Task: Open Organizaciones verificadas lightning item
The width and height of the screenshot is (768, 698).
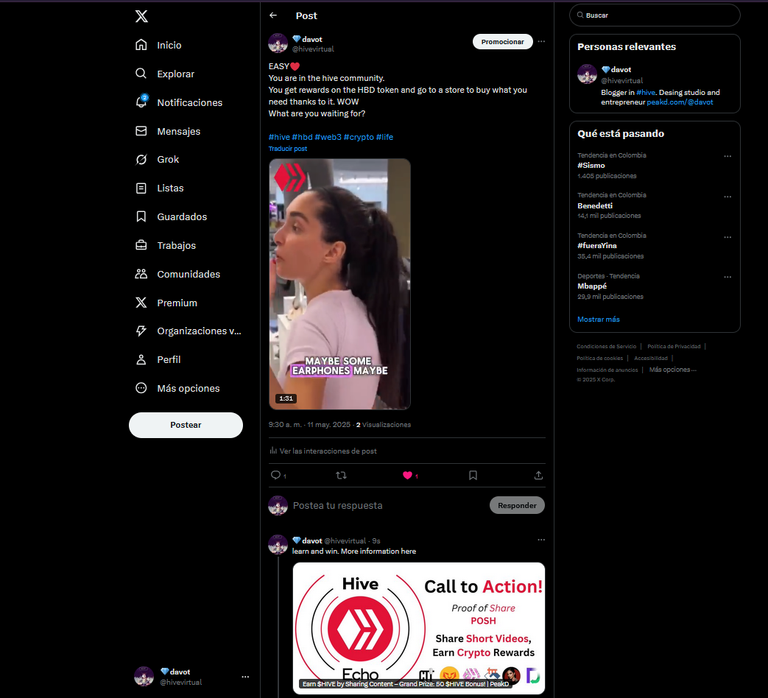Action: 188,331
